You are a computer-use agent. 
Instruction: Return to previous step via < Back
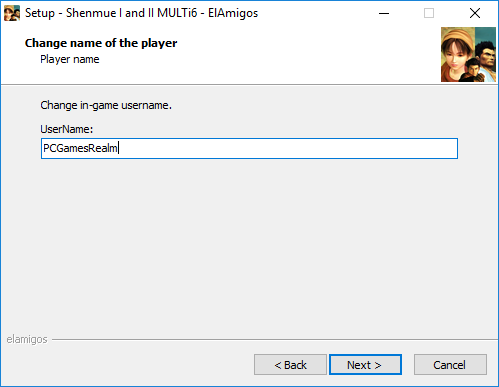pyautogui.click(x=290, y=365)
